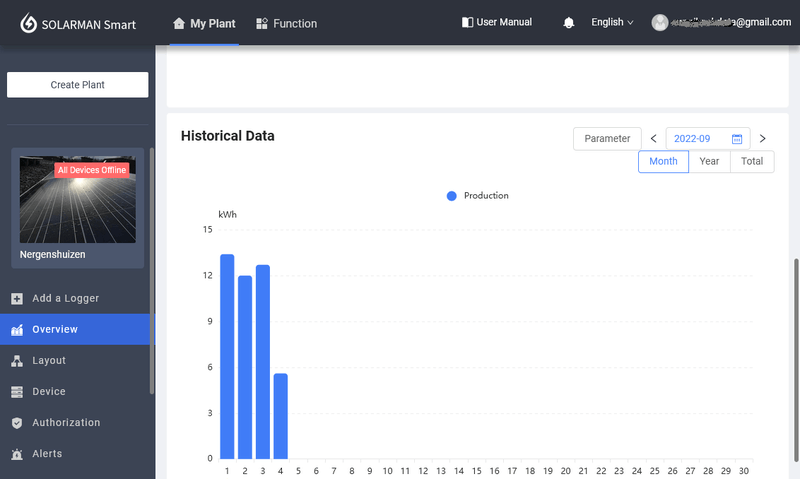
Task: Open Add a Logger menu item
Action: pos(75,298)
